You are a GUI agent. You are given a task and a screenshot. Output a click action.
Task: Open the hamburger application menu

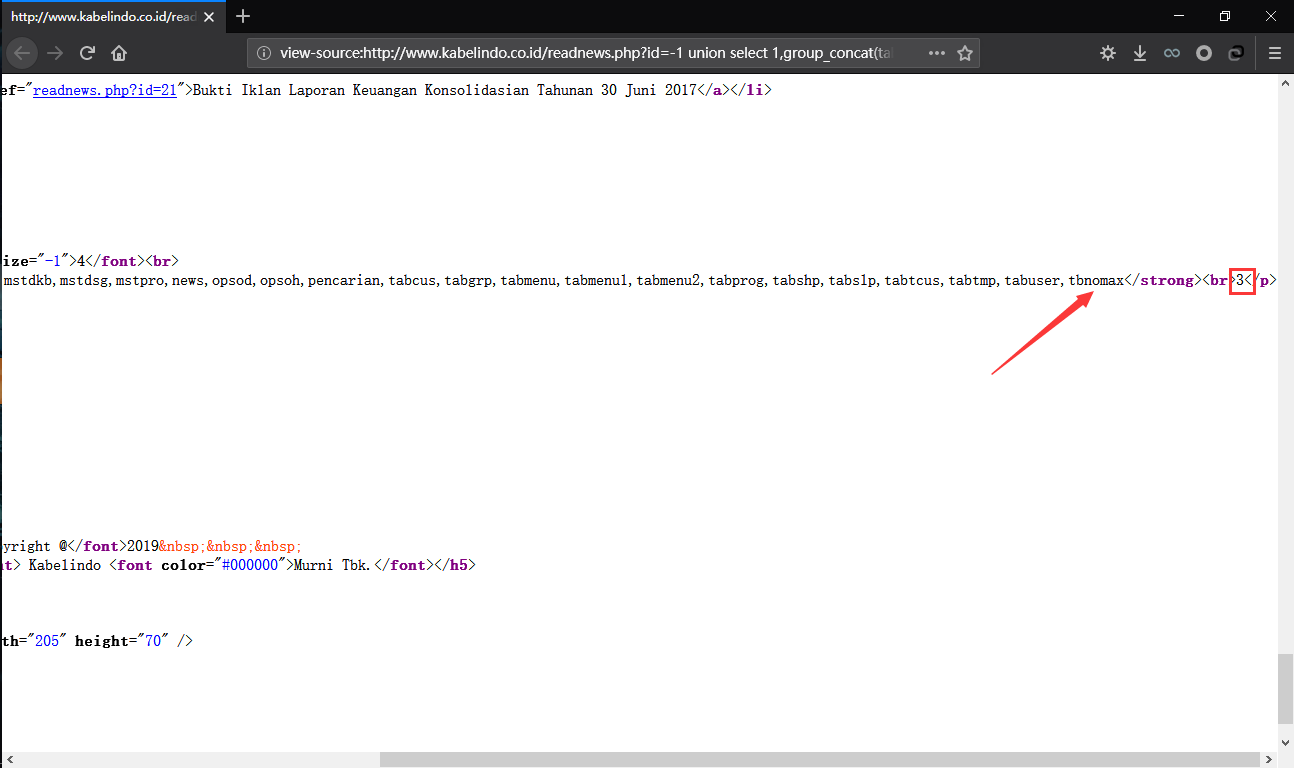pyautogui.click(x=1274, y=53)
